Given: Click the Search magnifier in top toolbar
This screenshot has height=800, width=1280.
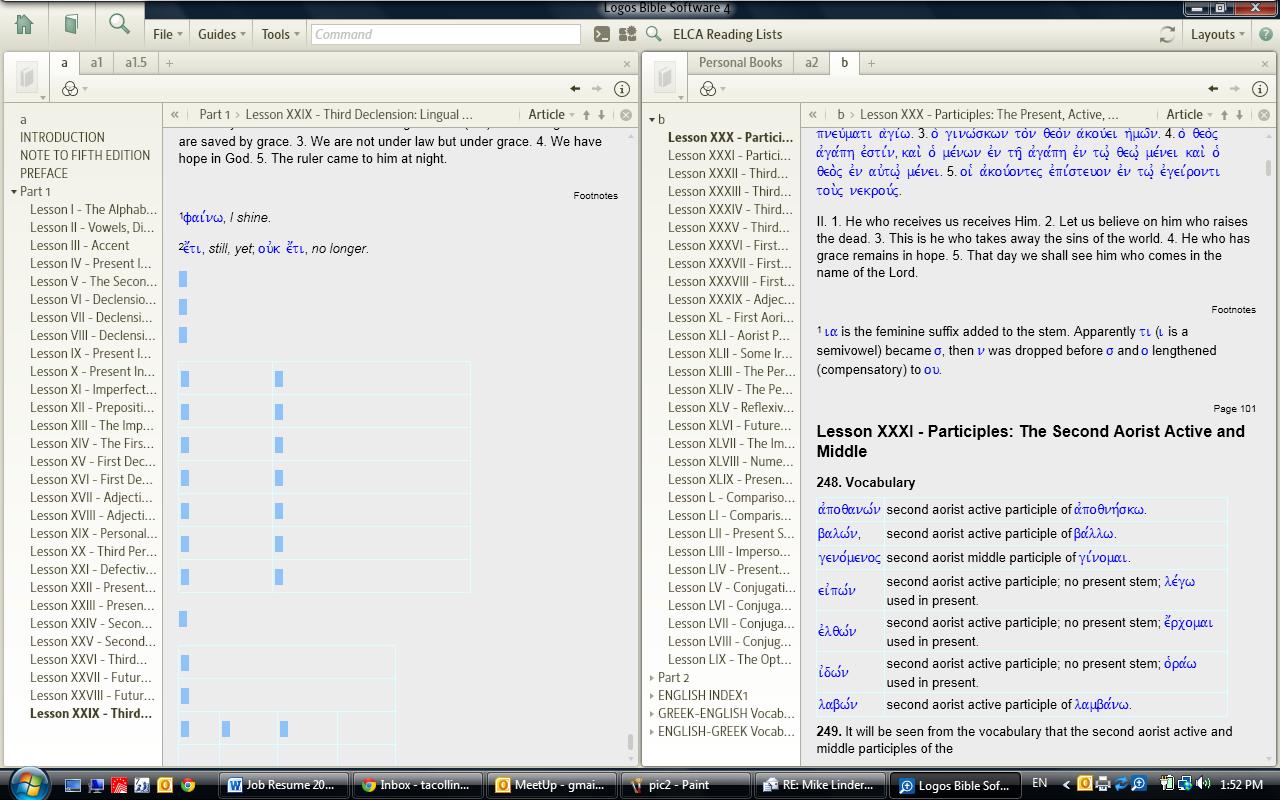Looking at the screenshot, I should tap(119, 24).
